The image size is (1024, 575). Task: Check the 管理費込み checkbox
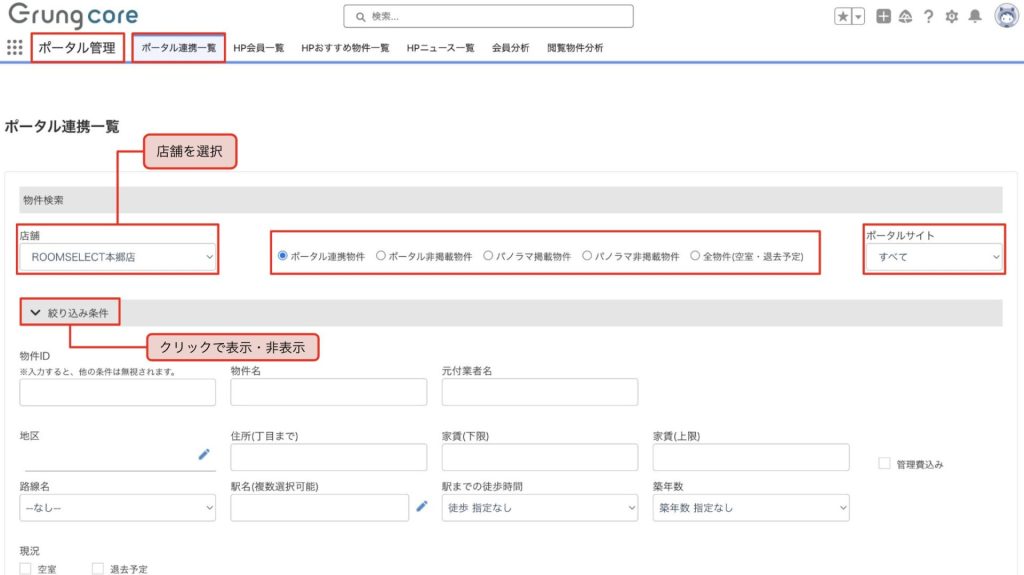(x=884, y=464)
